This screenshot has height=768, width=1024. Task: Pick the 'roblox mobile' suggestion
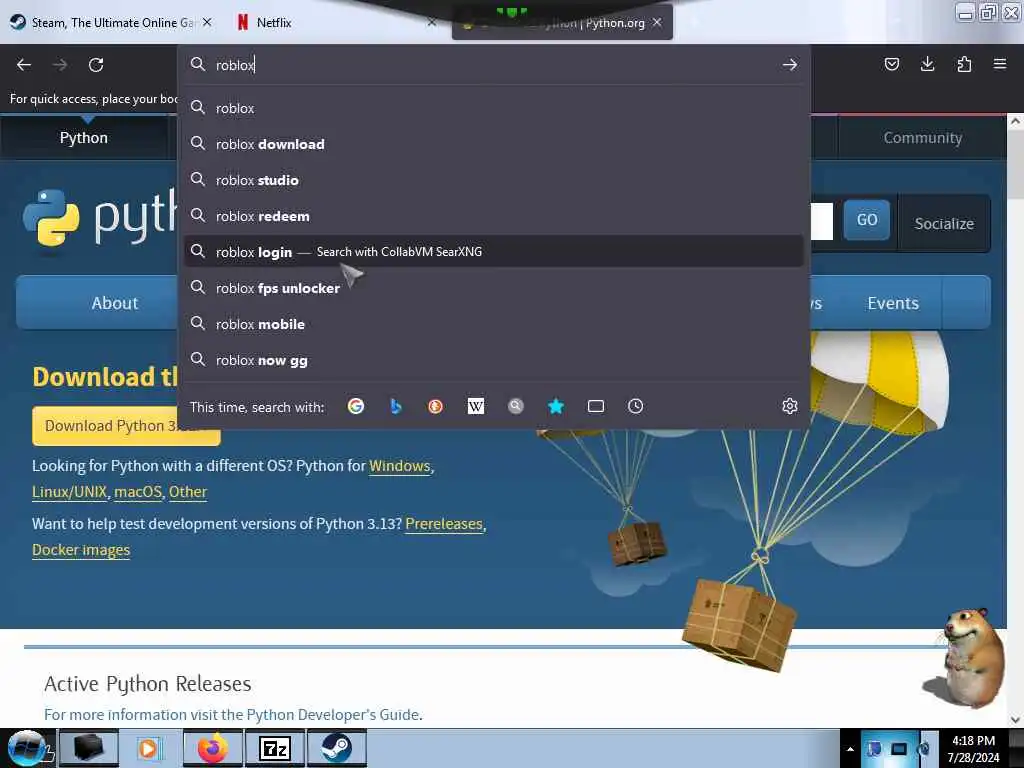point(494,323)
